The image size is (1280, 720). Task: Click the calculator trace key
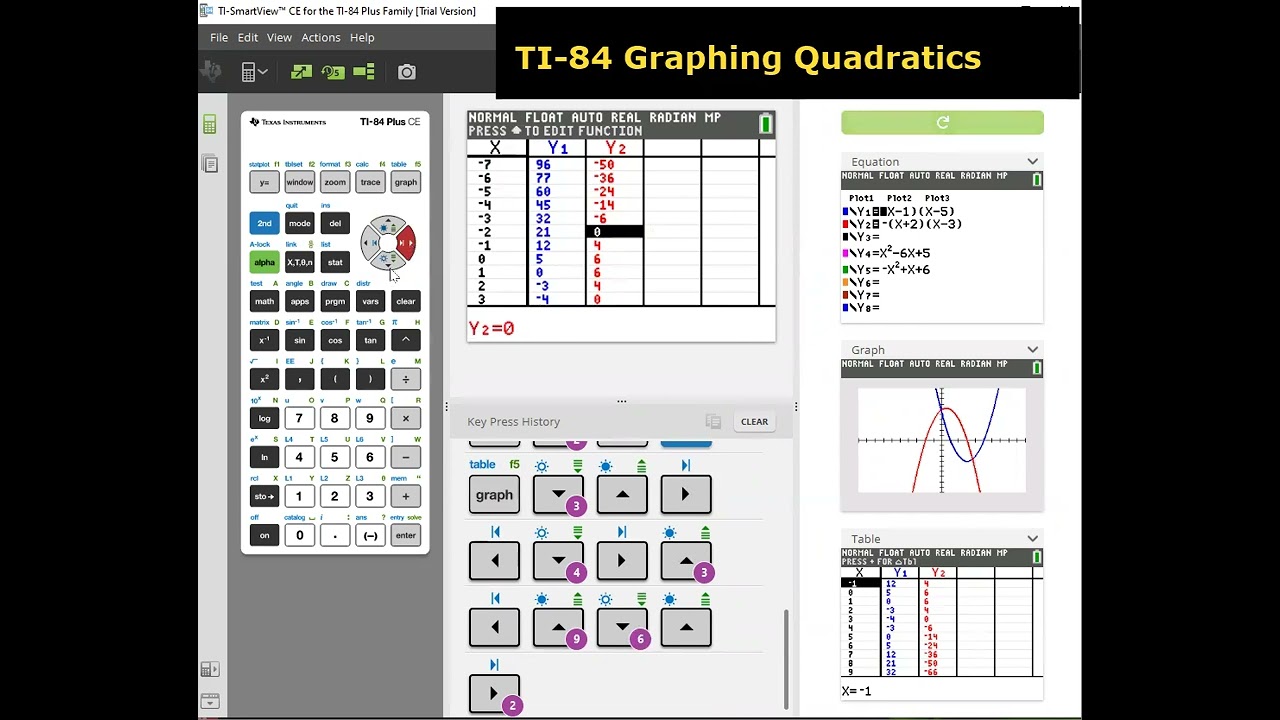[370, 182]
